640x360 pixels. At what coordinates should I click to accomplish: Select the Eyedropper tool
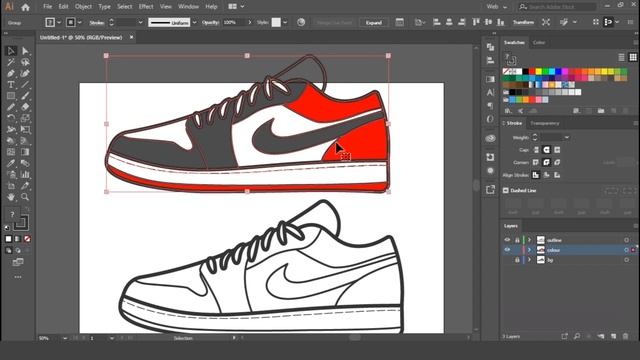[x=11, y=163]
